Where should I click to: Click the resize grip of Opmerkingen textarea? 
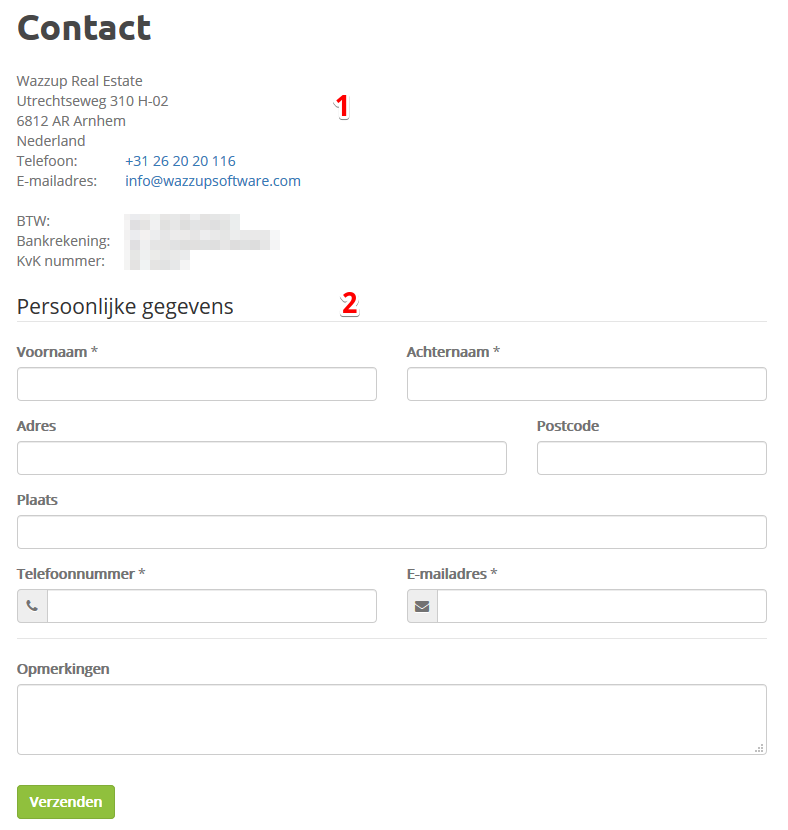point(759,747)
